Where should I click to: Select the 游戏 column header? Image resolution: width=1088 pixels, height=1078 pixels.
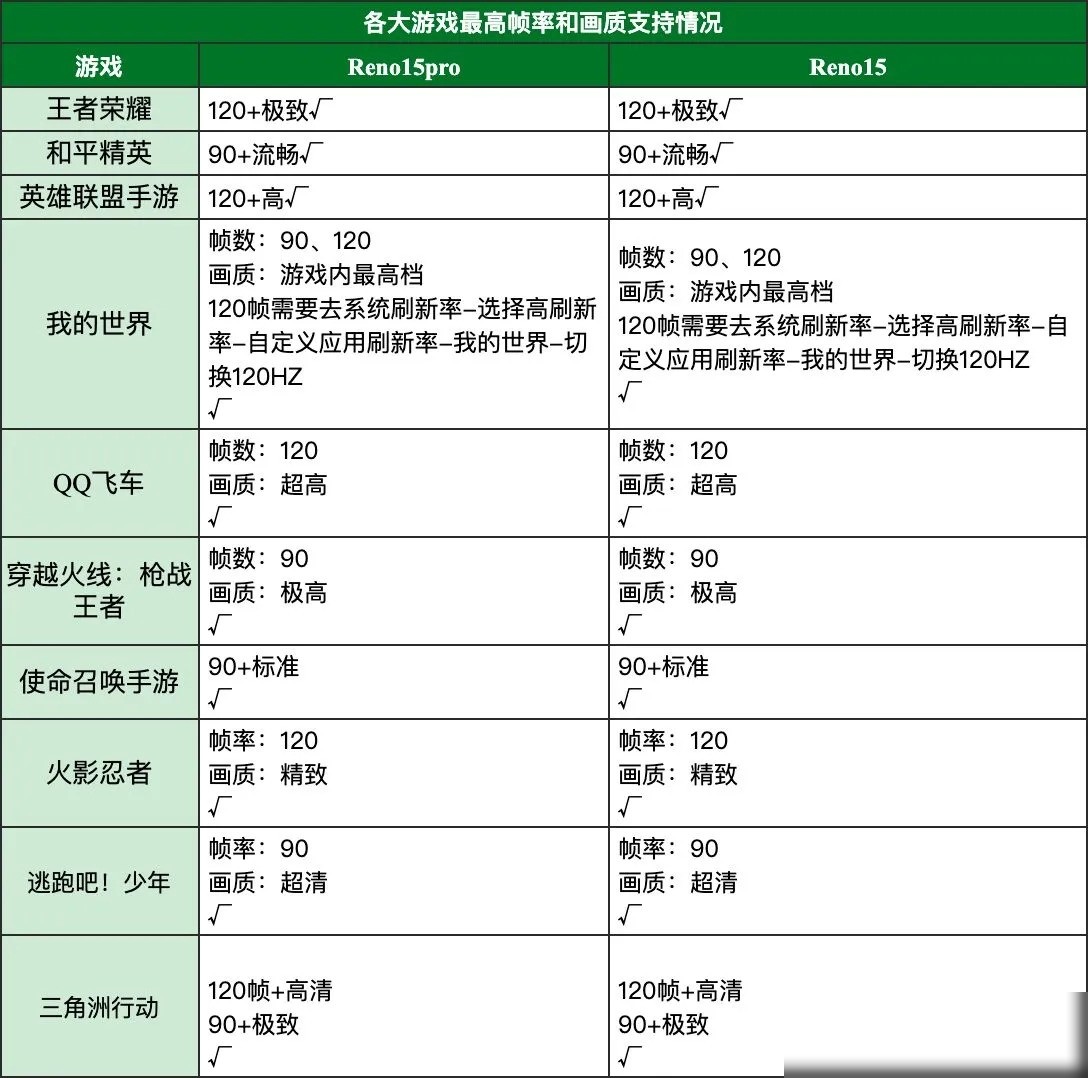click(99, 67)
